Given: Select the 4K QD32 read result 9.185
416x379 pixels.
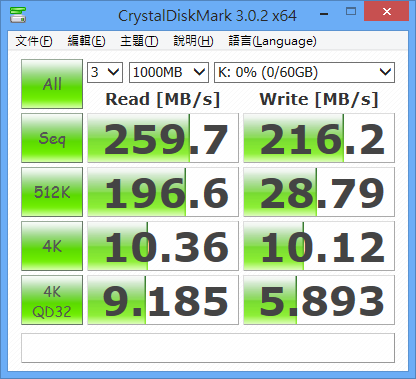Looking at the screenshot, I should click(x=163, y=300).
